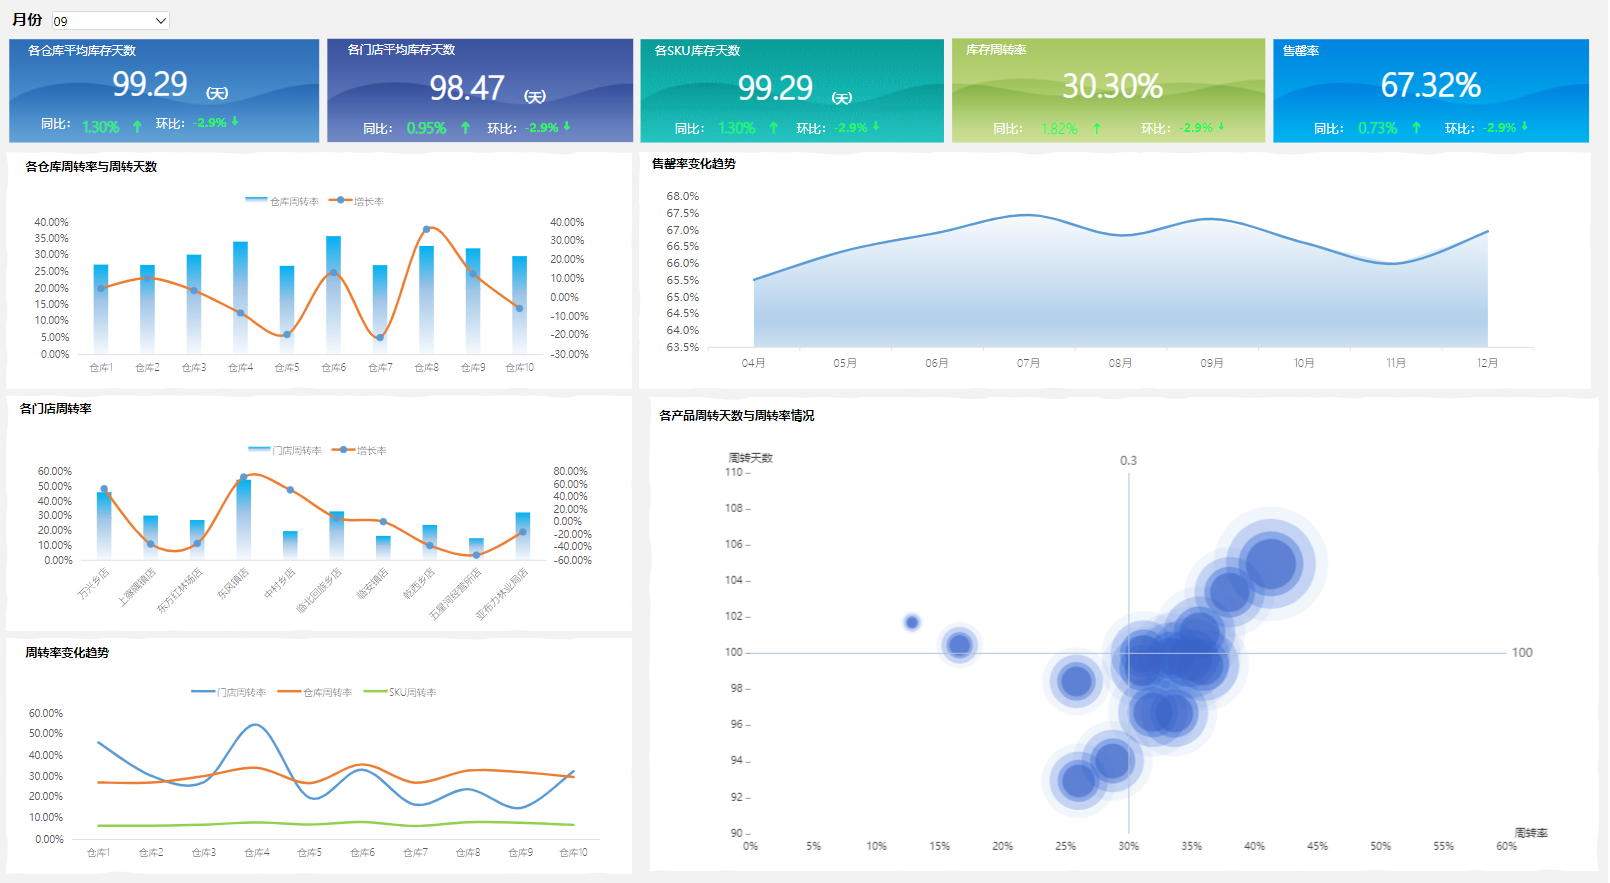
Task: Click the 亚布力林业局店 store axis label
Action: click(x=501, y=594)
